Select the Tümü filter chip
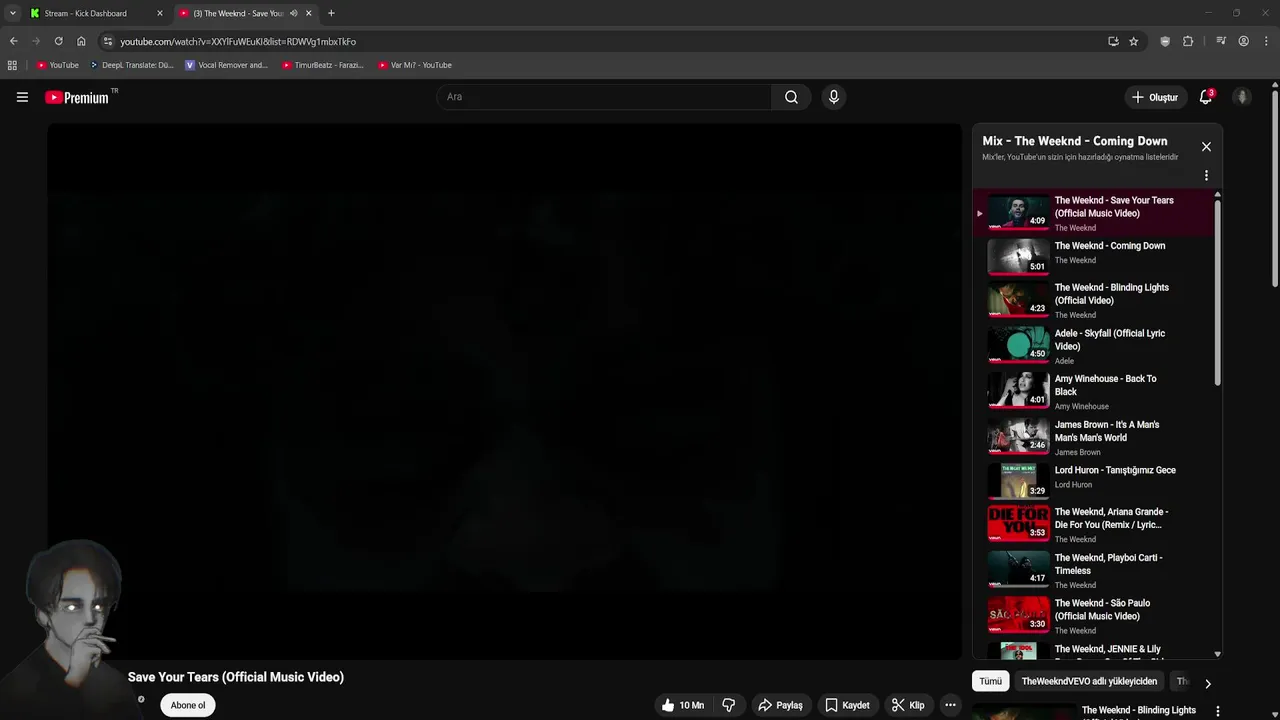The image size is (1280, 720). [990, 681]
